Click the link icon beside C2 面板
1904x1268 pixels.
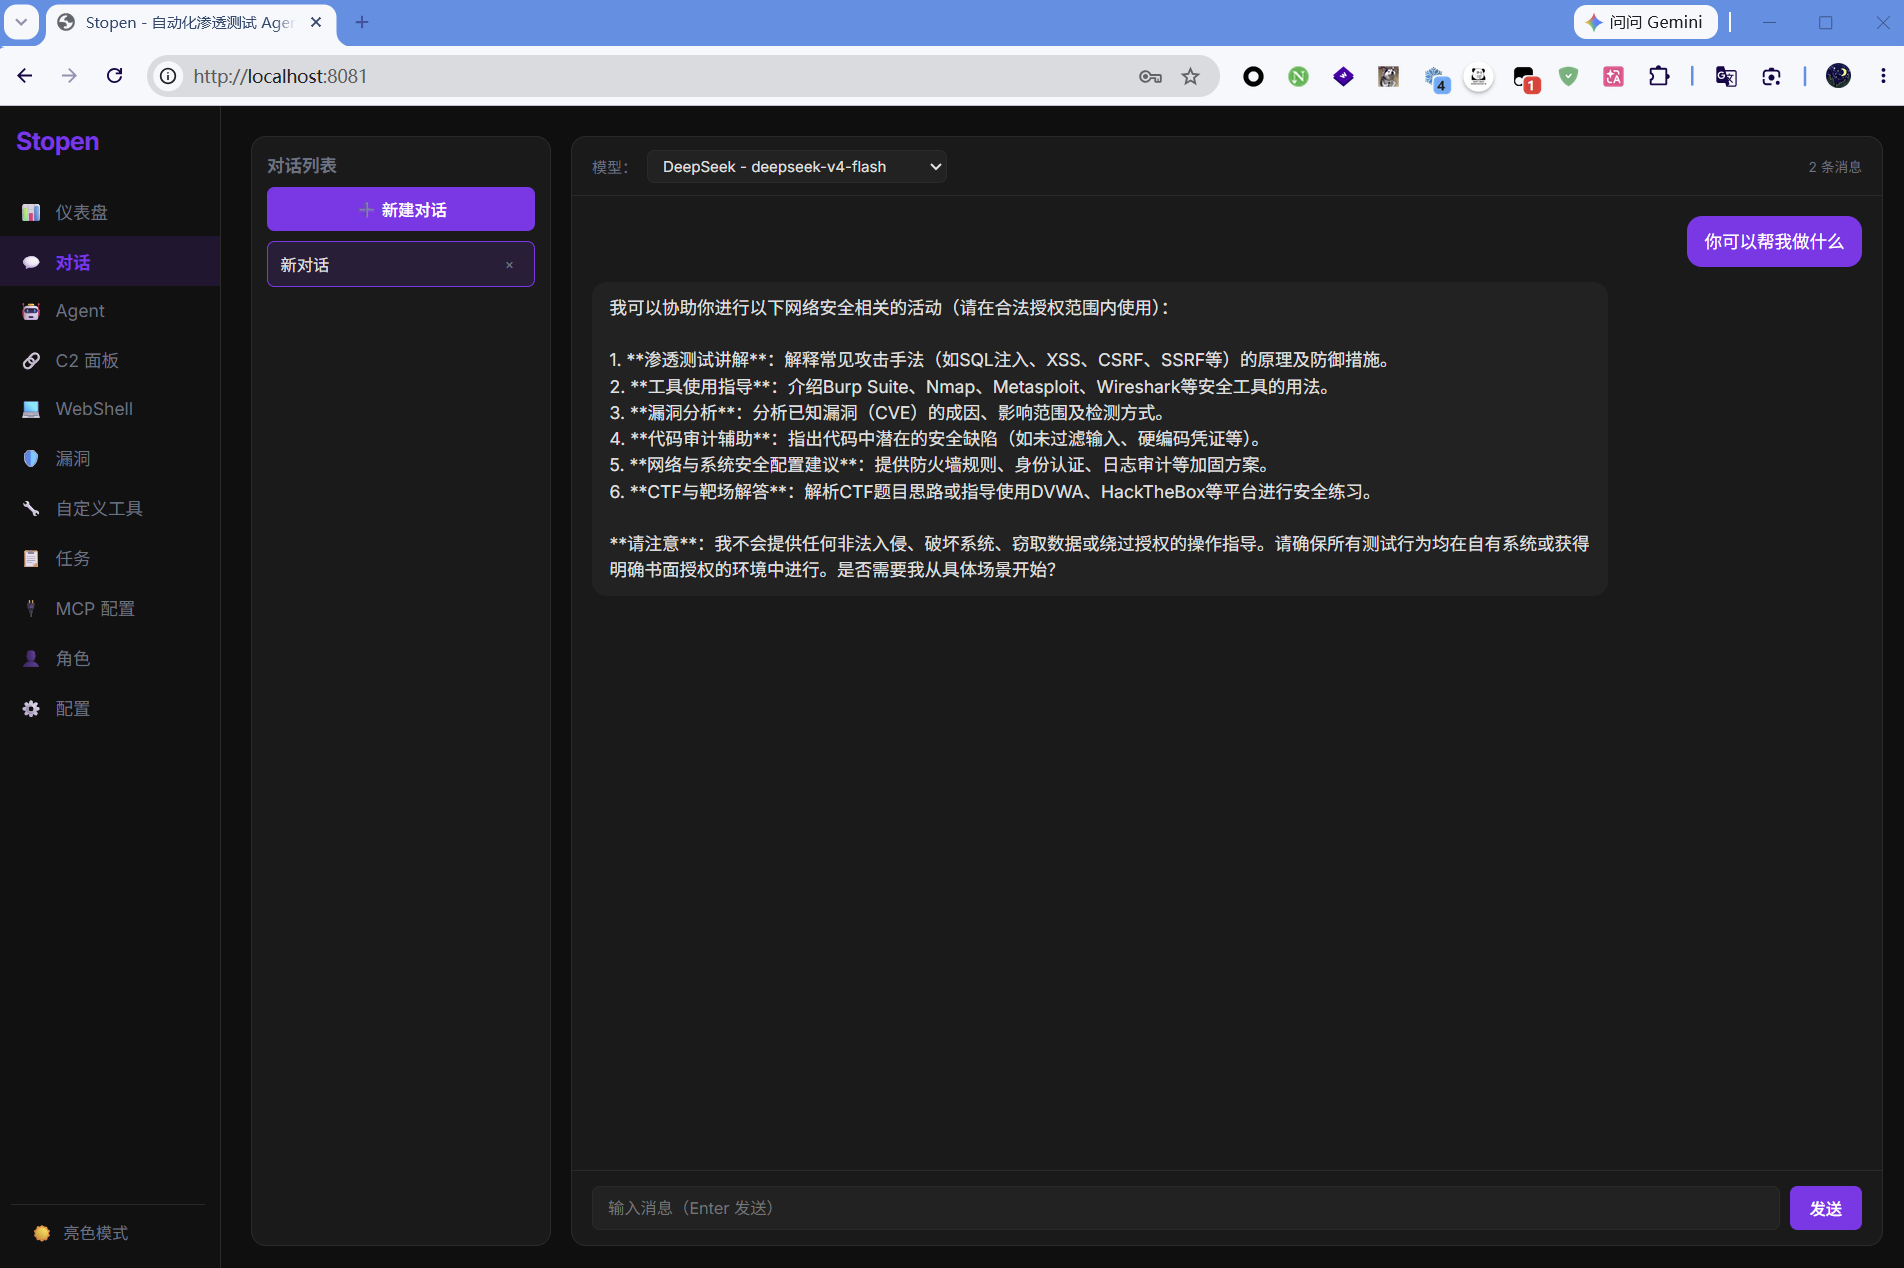click(x=31, y=360)
